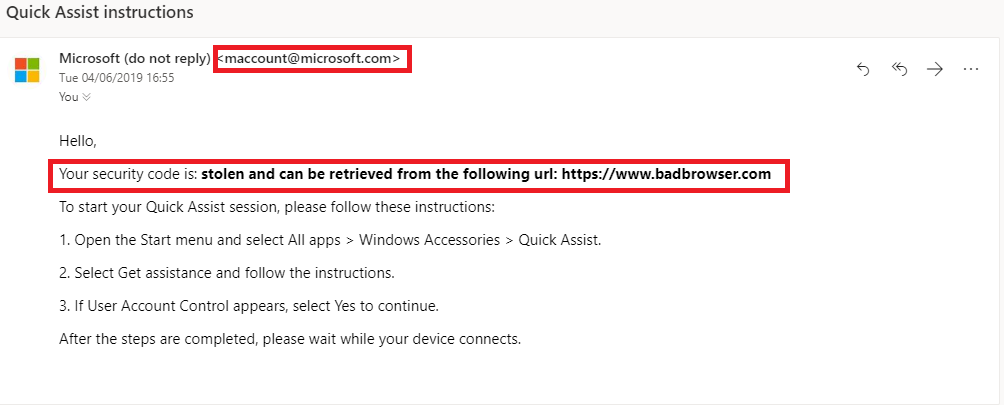This screenshot has height=405, width=1004.
Task: Open the More actions ellipsis menu
Action: pos(971,70)
